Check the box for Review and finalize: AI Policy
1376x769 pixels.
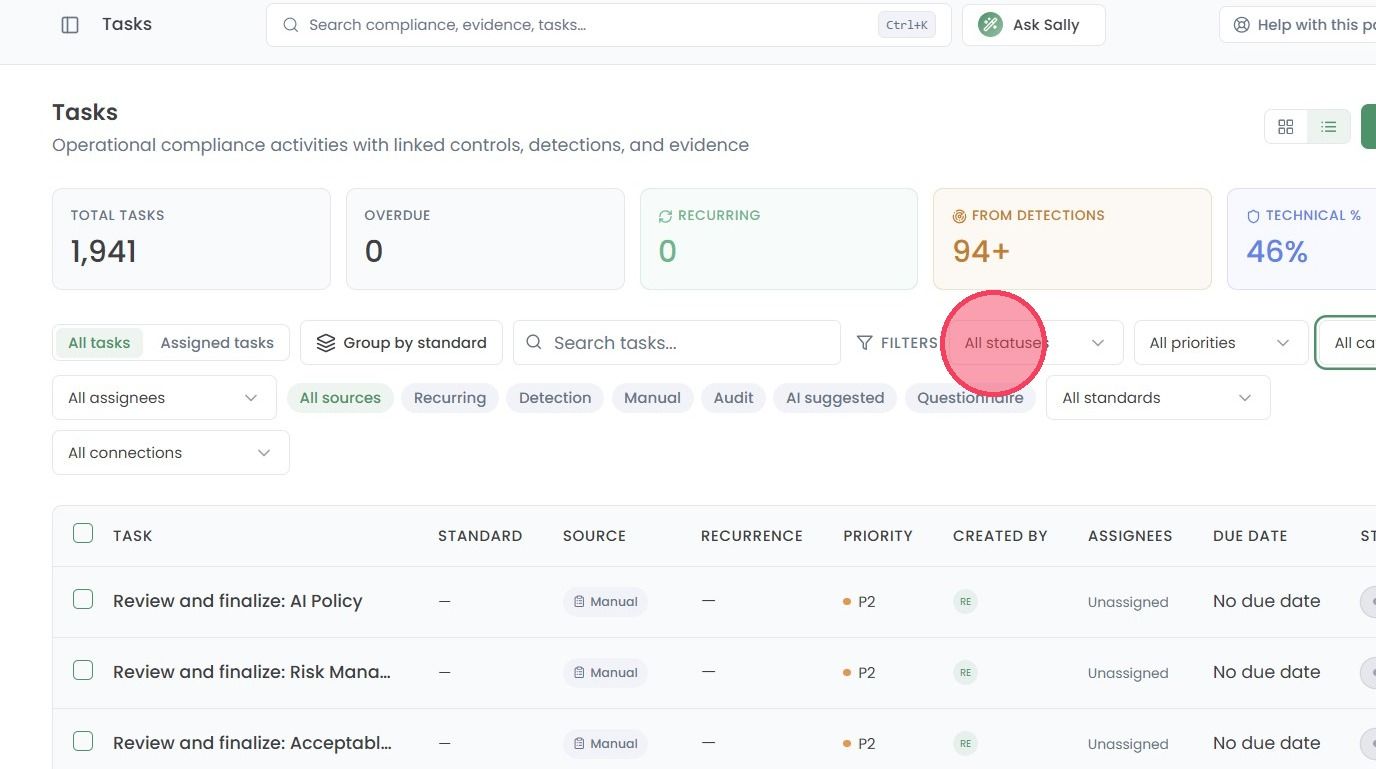(83, 600)
